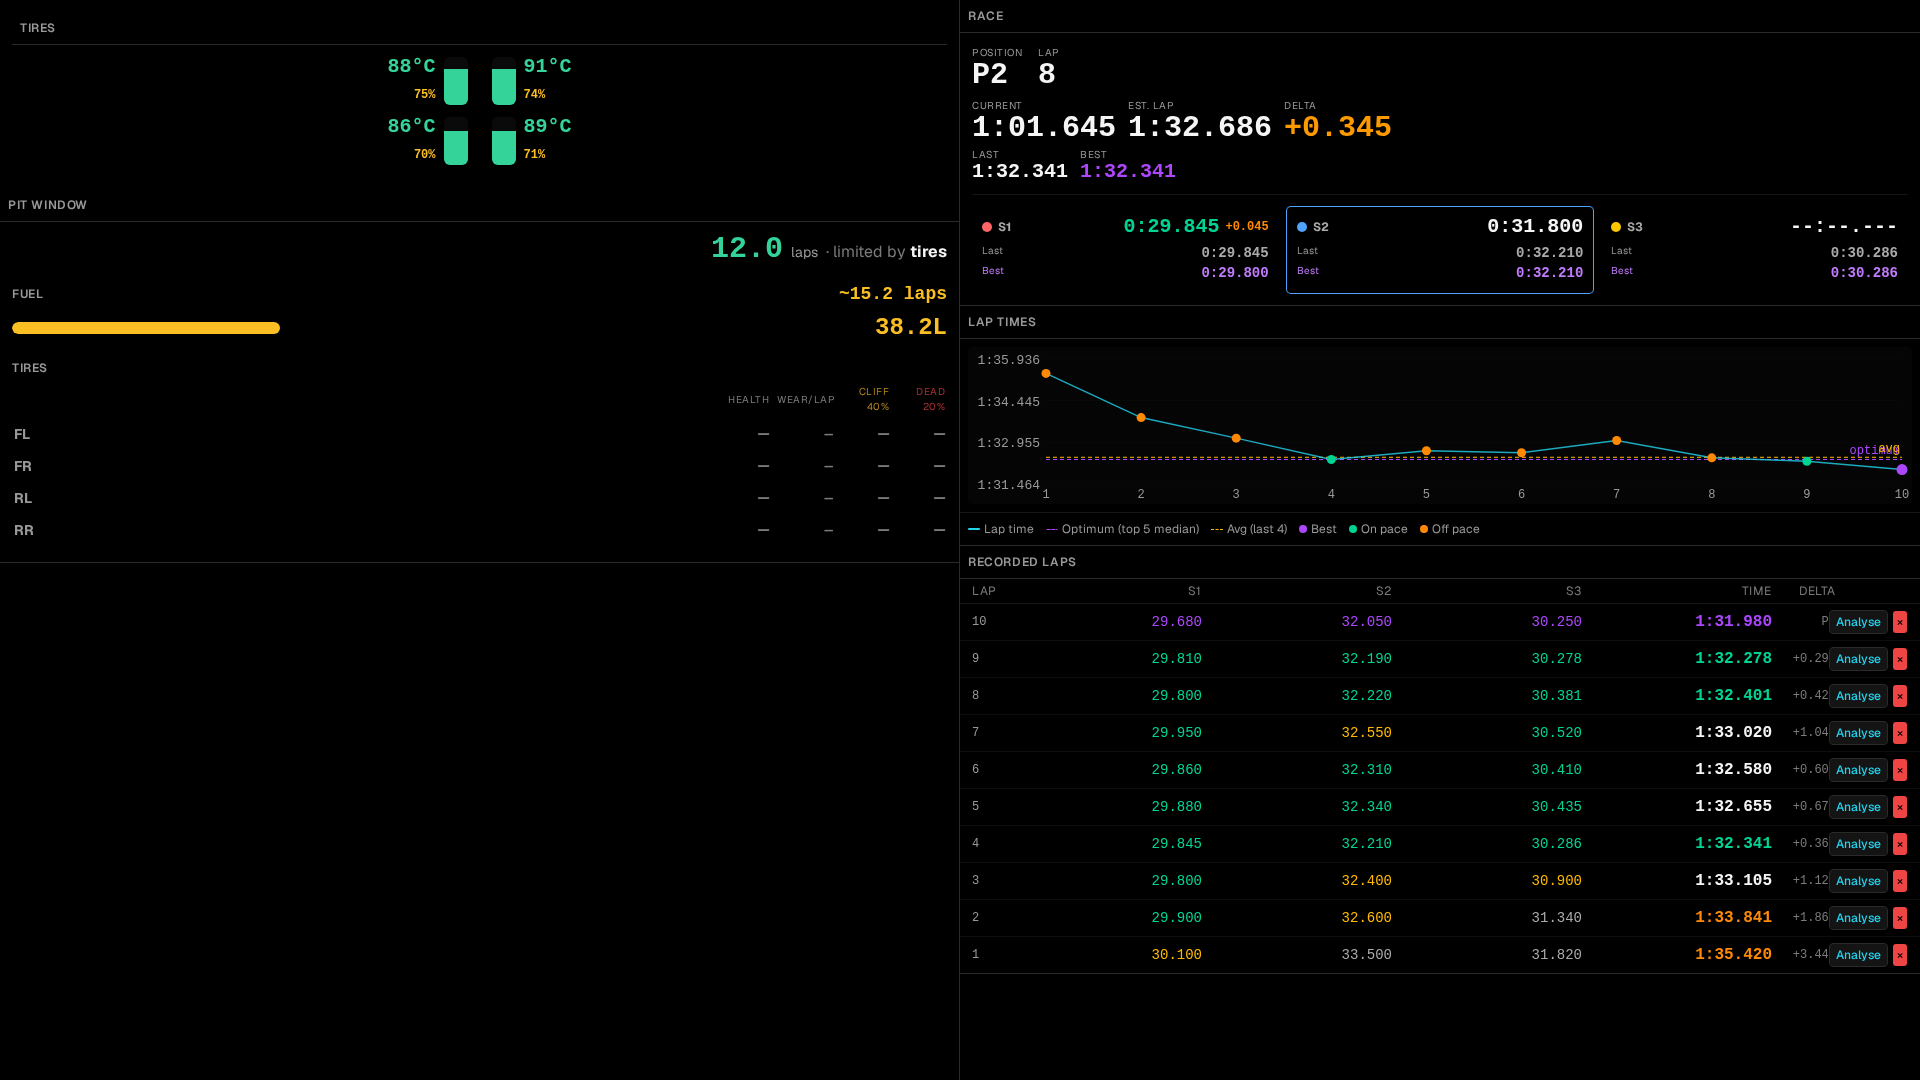
Task: Toggle 'Optimum (top 5 median)' legend entry
Action: (1123, 529)
